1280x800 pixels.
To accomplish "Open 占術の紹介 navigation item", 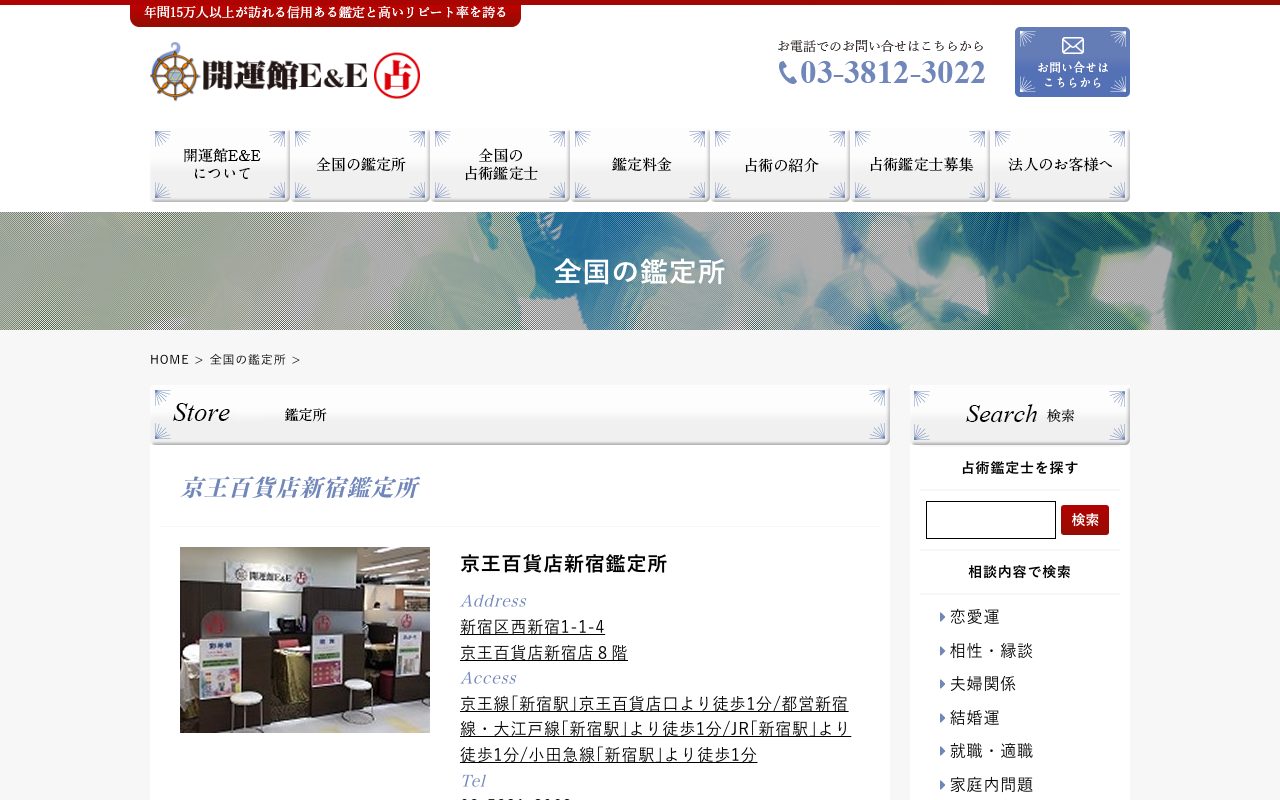I will tap(780, 165).
